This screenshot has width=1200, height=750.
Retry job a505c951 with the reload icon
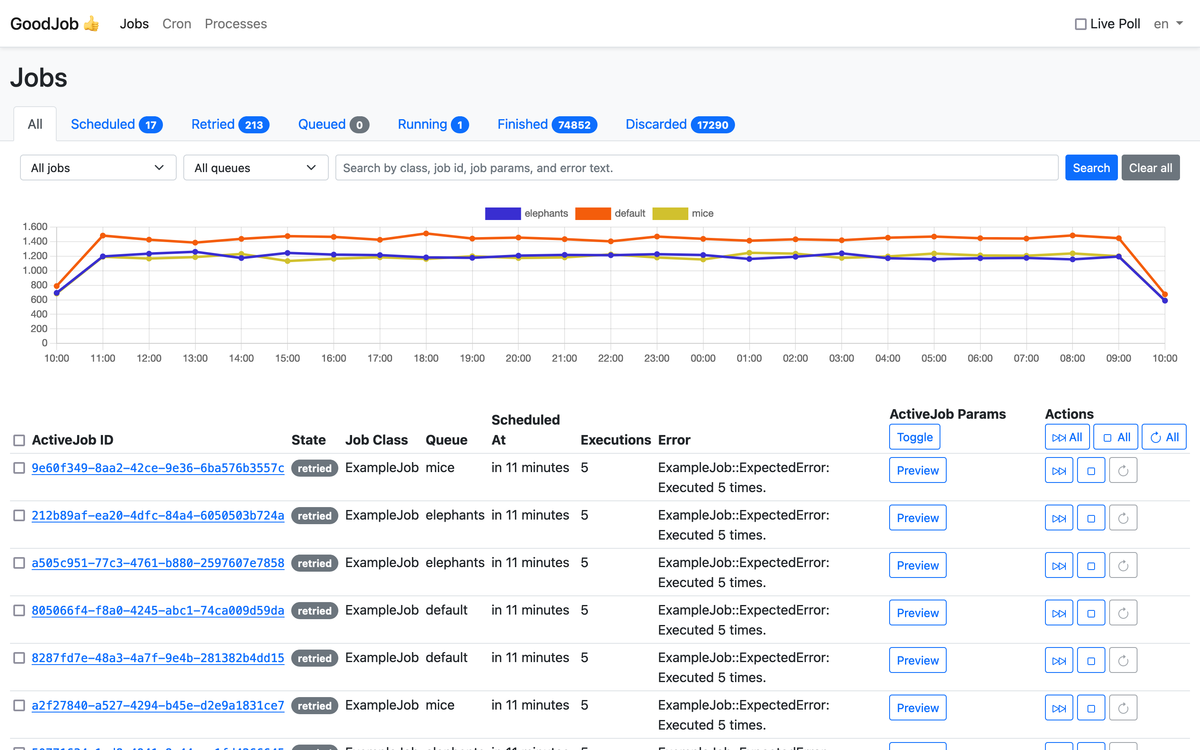(x=1122, y=565)
